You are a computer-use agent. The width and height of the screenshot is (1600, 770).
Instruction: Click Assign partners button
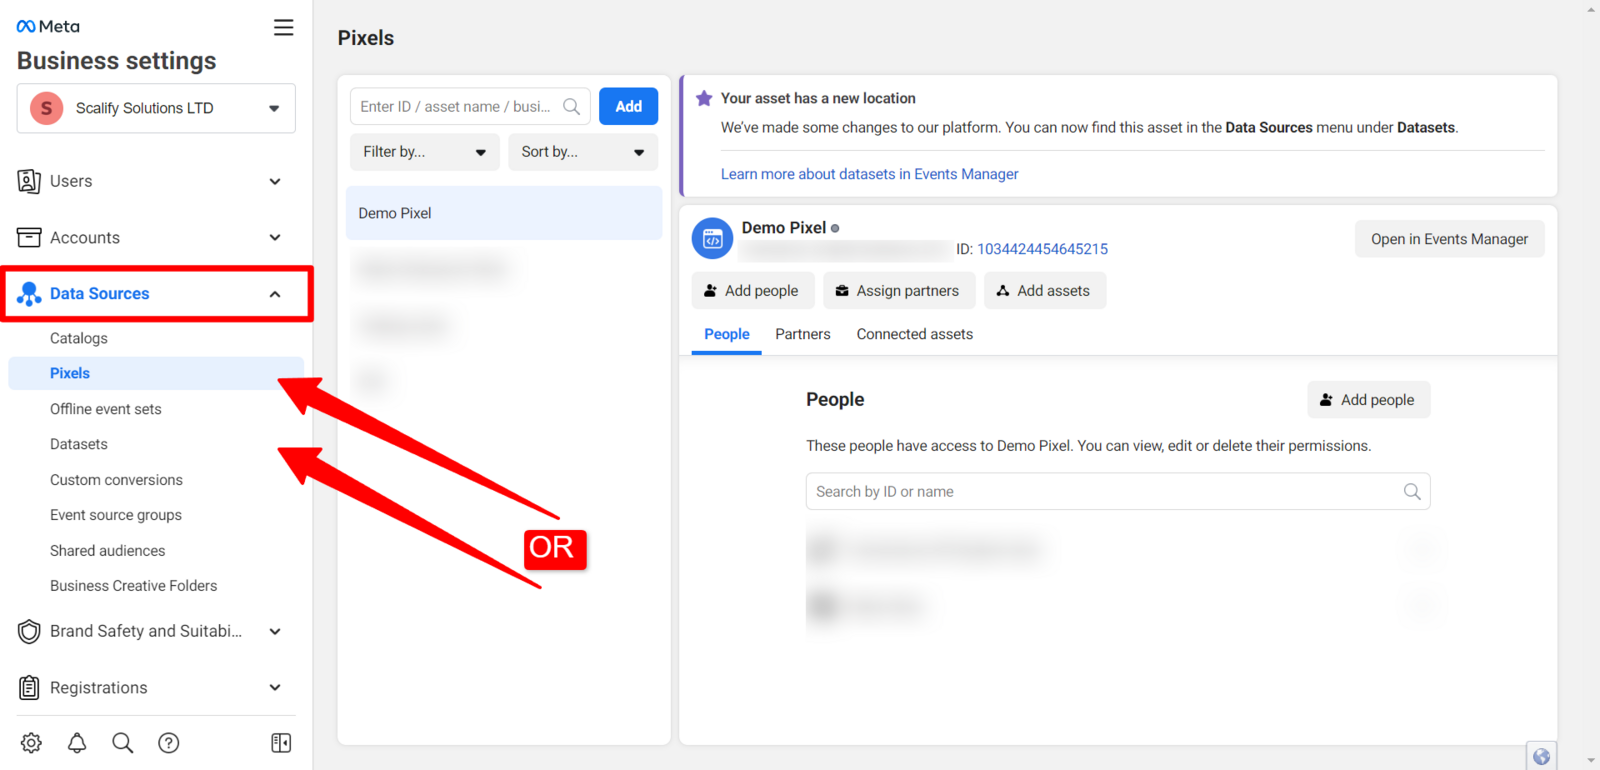(x=899, y=291)
